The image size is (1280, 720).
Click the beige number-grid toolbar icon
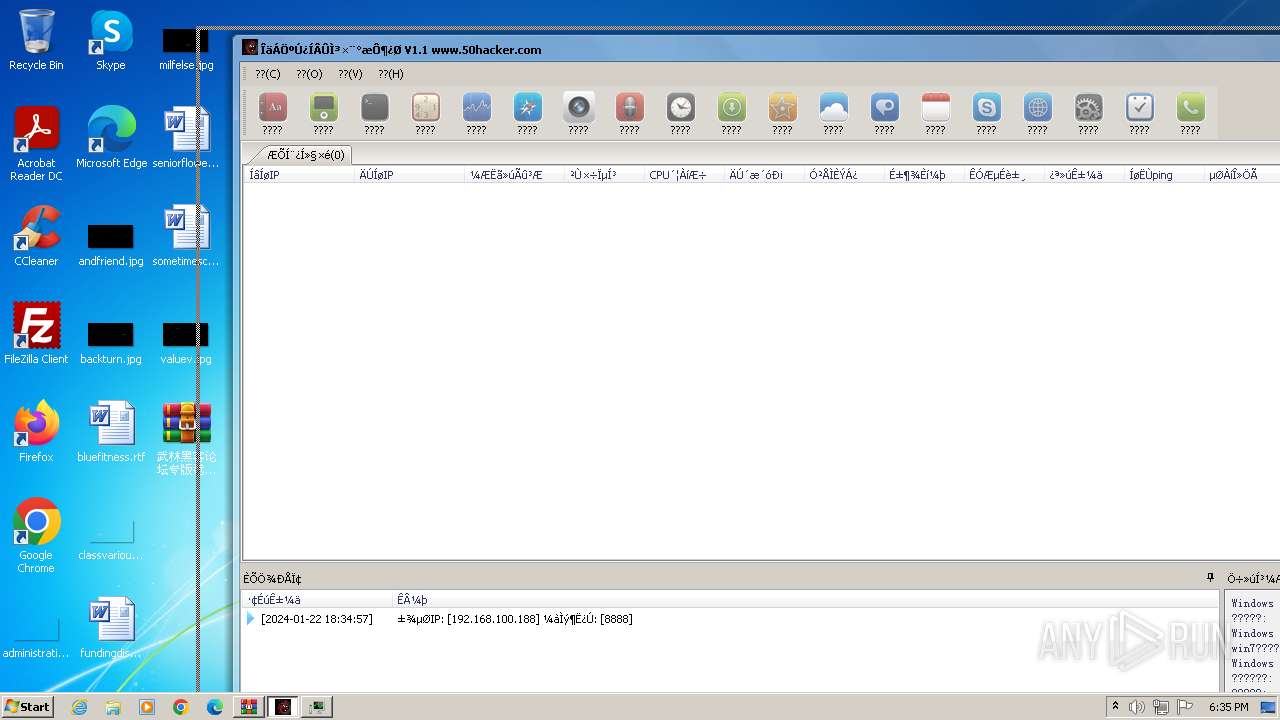pos(425,107)
